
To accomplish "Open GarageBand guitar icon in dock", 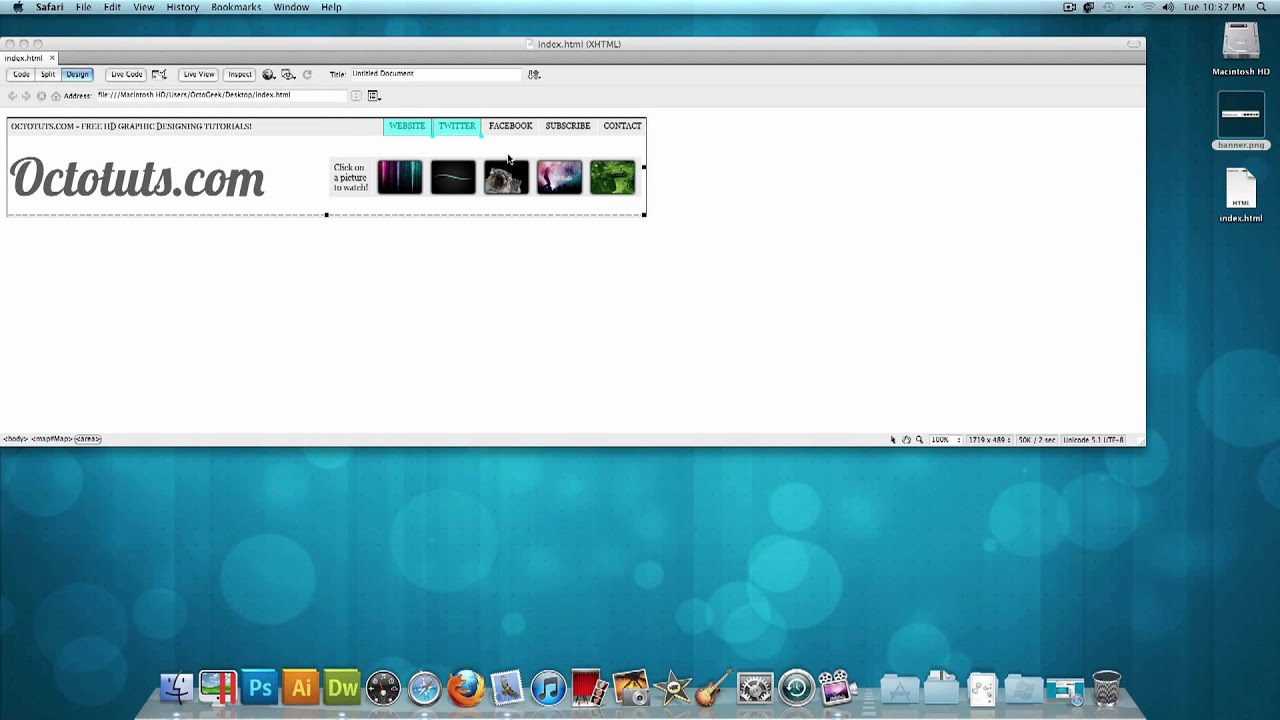I will [x=713, y=688].
